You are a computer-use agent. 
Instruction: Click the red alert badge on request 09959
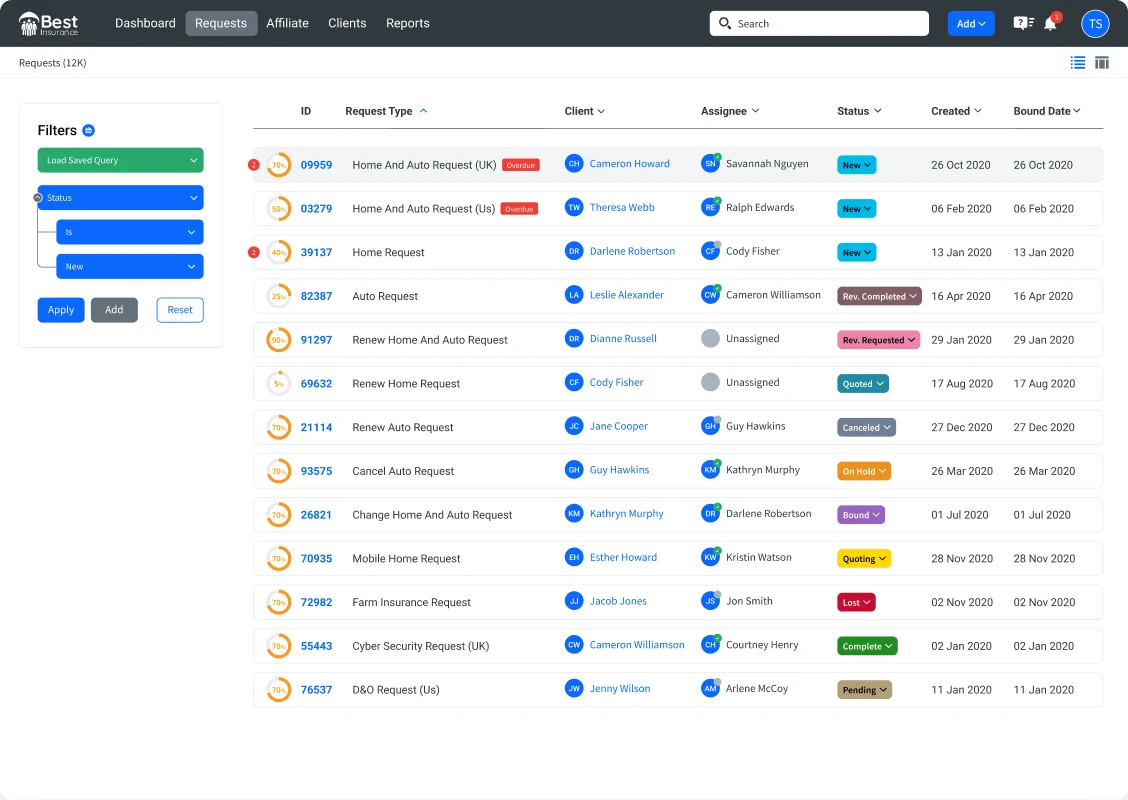click(x=253, y=165)
